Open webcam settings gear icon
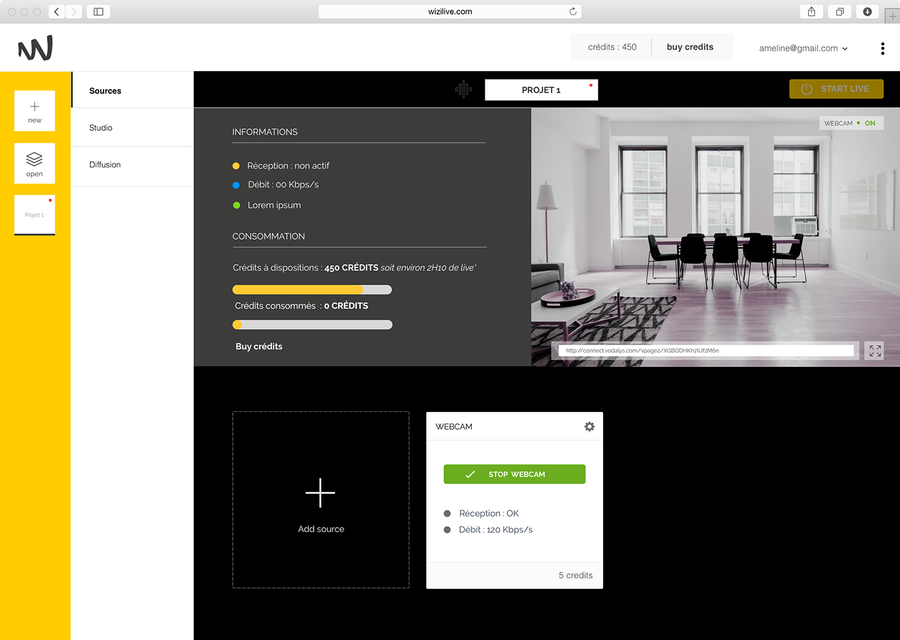This screenshot has height=640, width=900. coord(589,427)
